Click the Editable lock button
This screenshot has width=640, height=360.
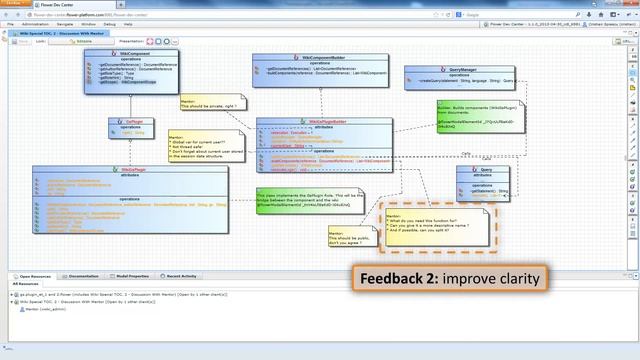pos(81,42)
